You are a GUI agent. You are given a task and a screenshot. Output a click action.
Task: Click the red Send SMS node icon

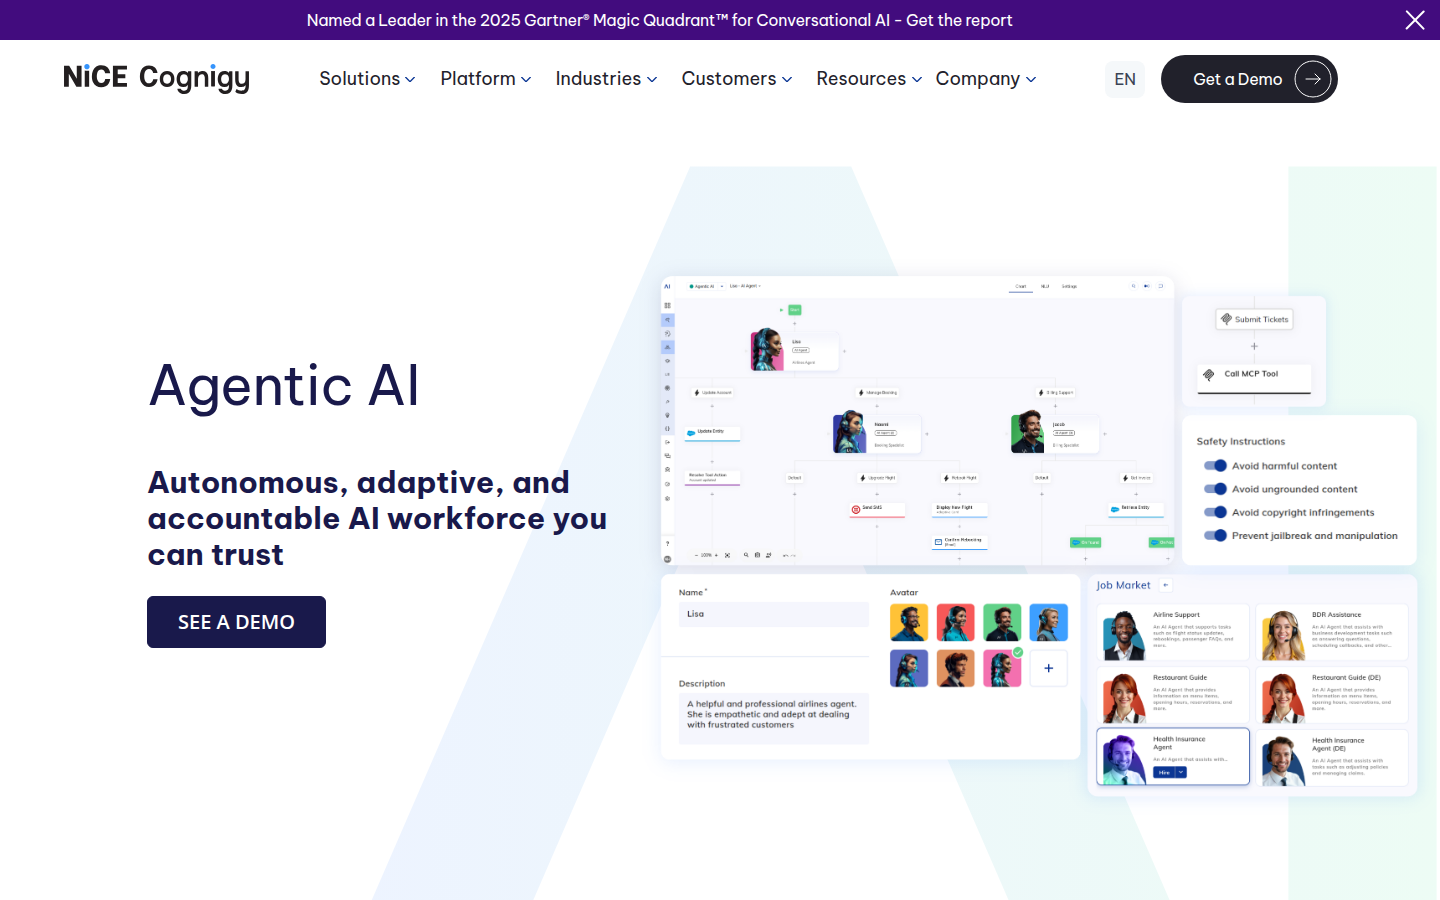855,509
